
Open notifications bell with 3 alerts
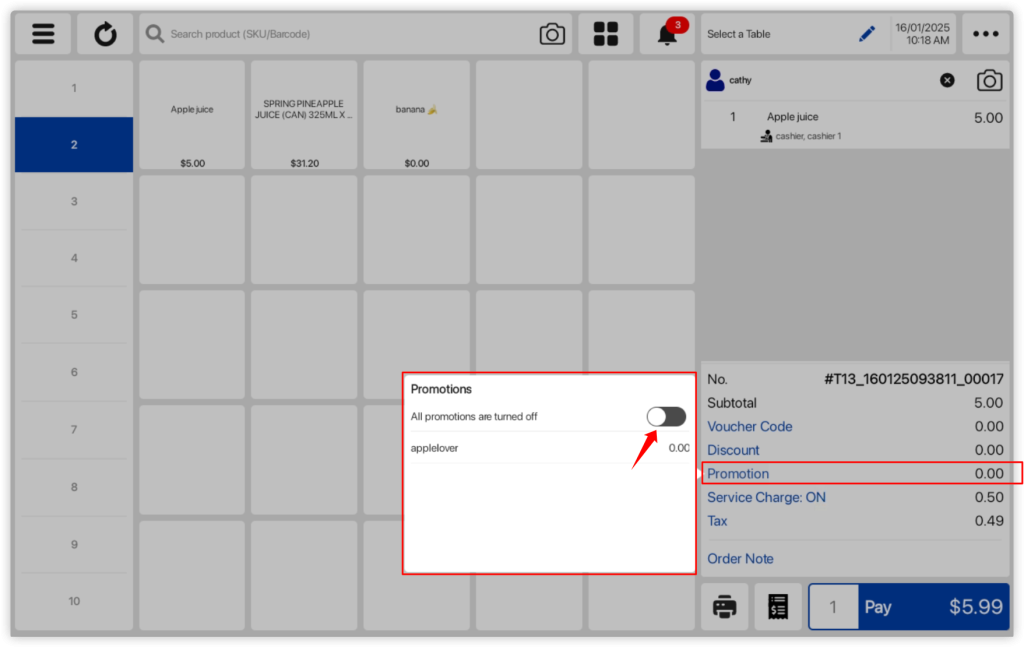tap(667, 34)
